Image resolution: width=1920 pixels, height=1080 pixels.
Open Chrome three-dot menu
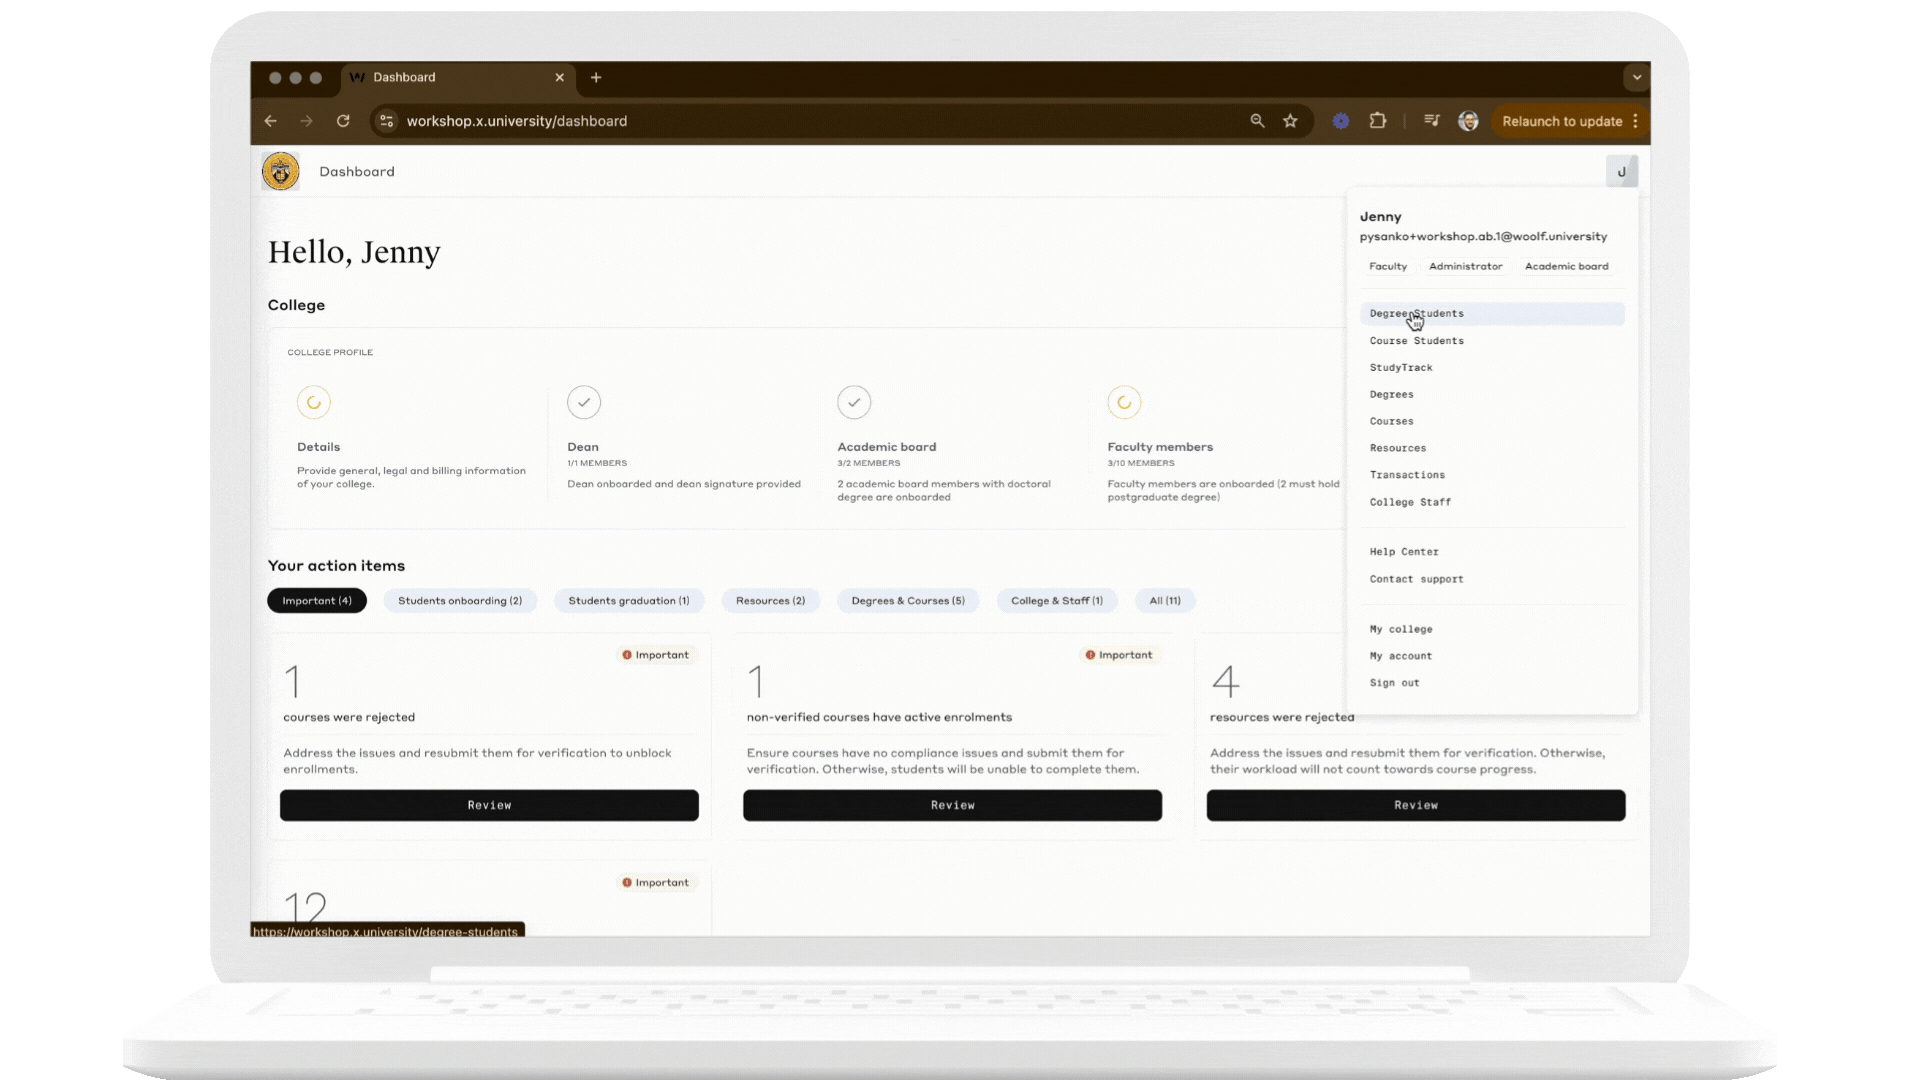(1636, 121)
